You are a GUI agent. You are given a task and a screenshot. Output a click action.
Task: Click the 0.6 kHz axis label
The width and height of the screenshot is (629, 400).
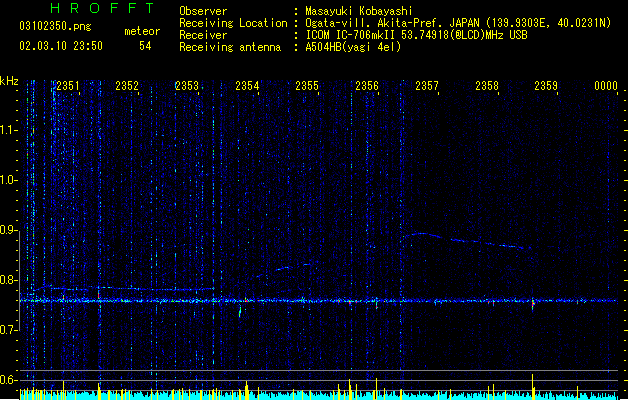tap(8, 380)
